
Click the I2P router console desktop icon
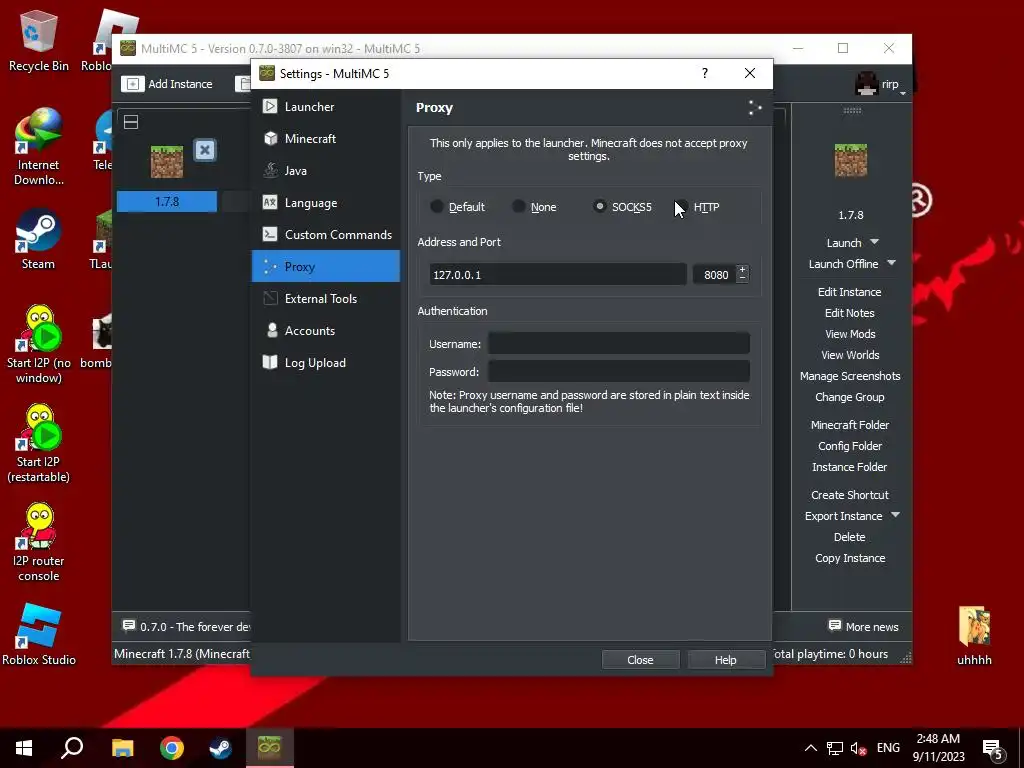[x=39, y=542]
